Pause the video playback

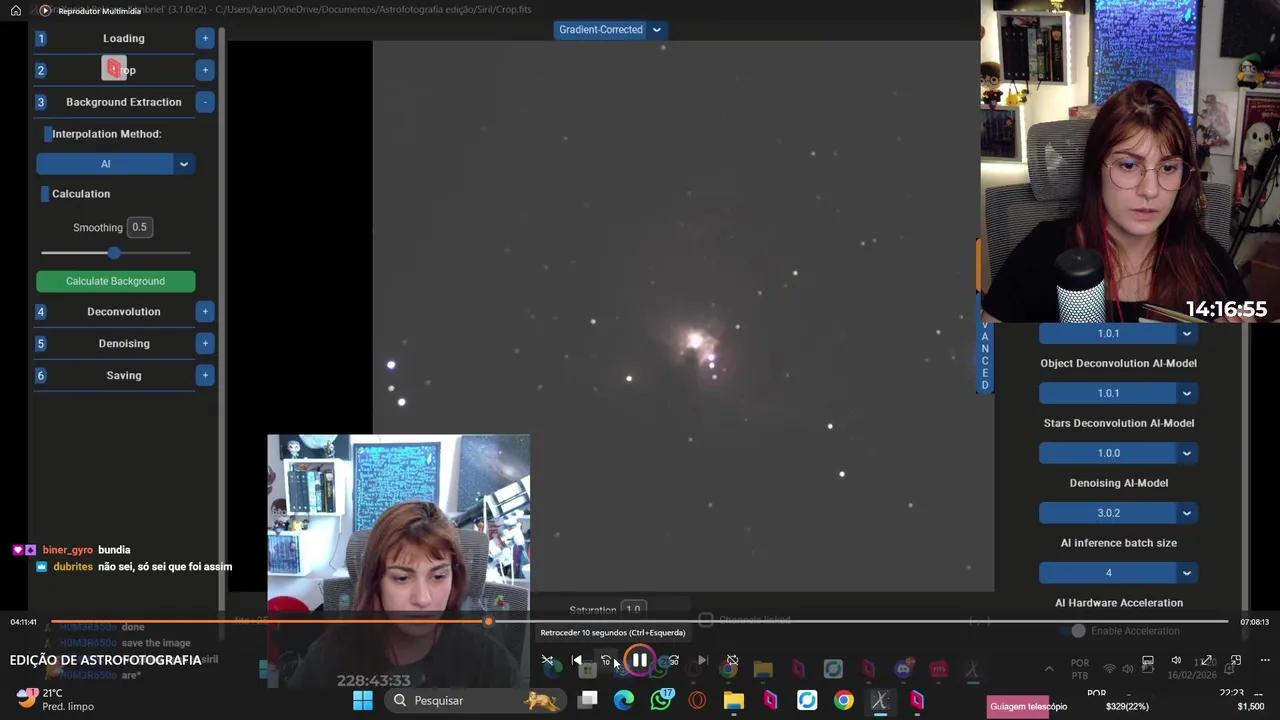tap(639, 660)
